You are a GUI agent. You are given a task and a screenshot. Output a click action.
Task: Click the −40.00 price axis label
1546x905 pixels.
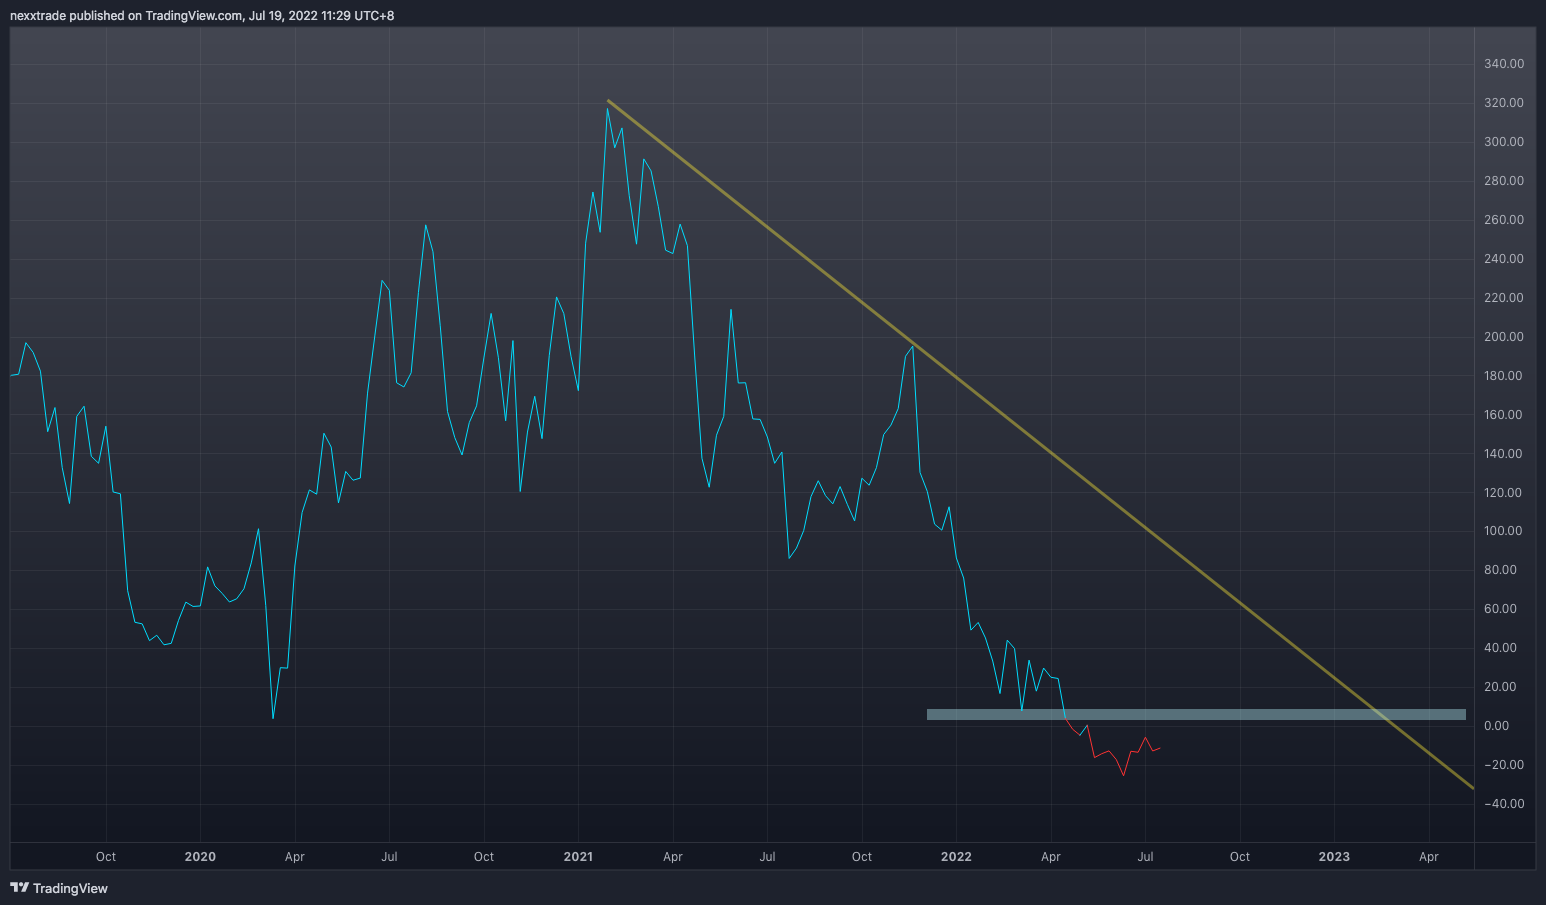point(1504,804)
